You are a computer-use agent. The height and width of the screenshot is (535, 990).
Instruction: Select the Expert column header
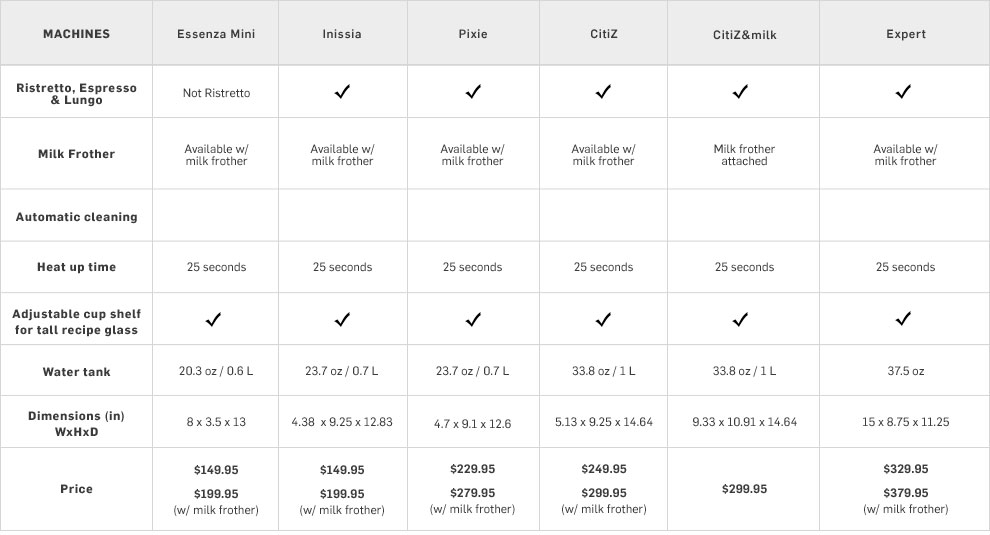(905, 34)
